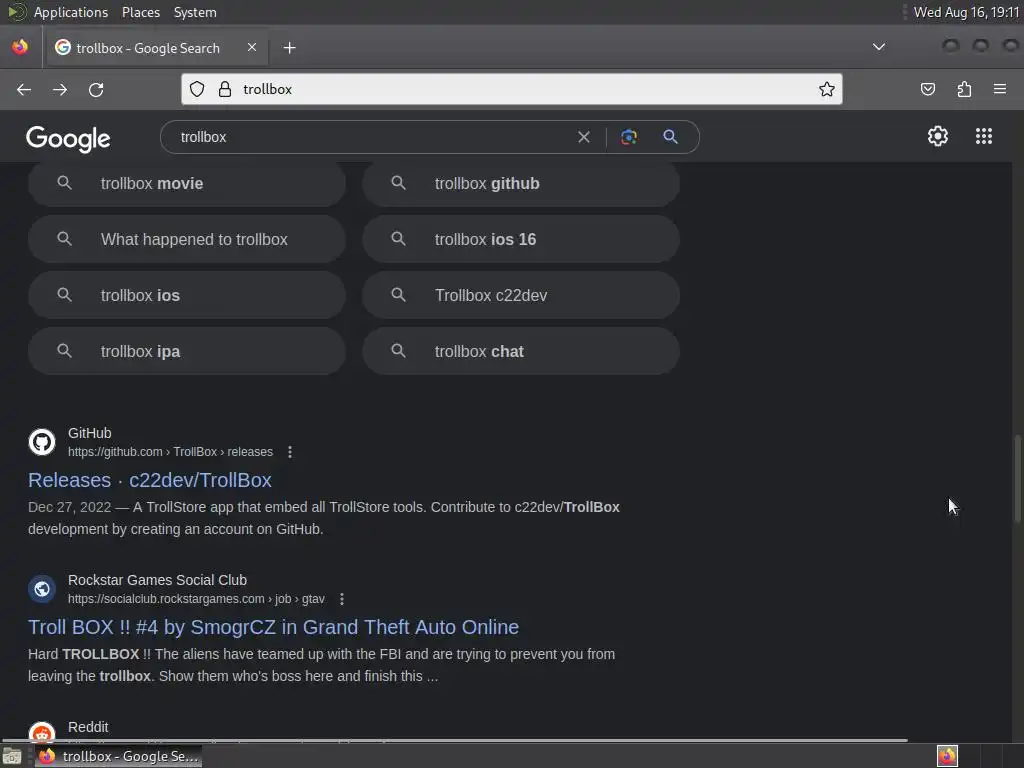This screenshot has width=1024, height=768.
Task: Clear the Google search box text
Action: [584, 137]
